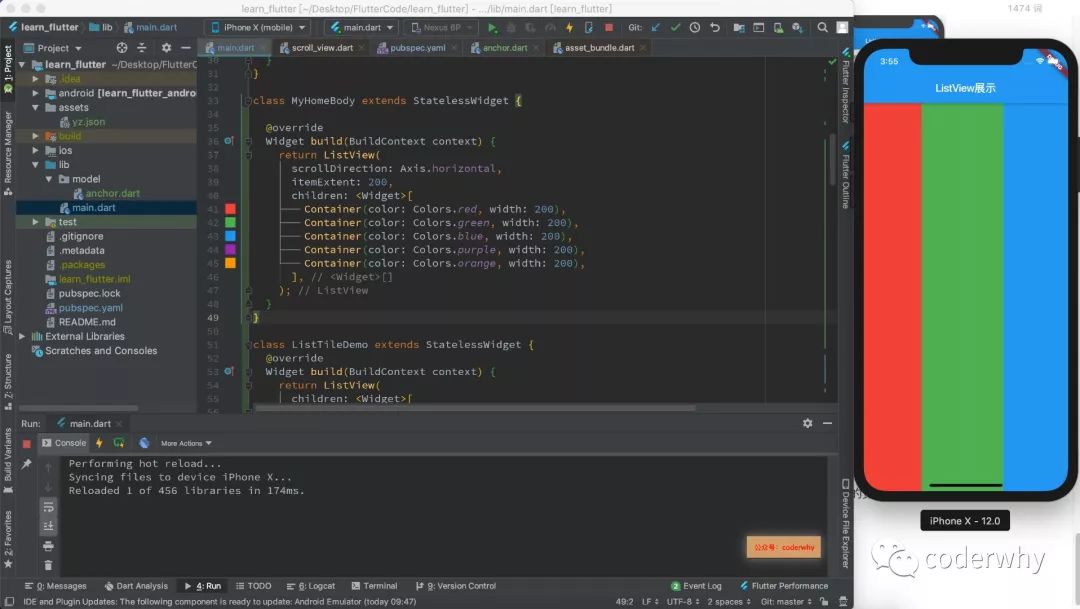Screen dimensions: 1080x609
Task: Click the Git revert arrow icon
Action: click(715, 28)
